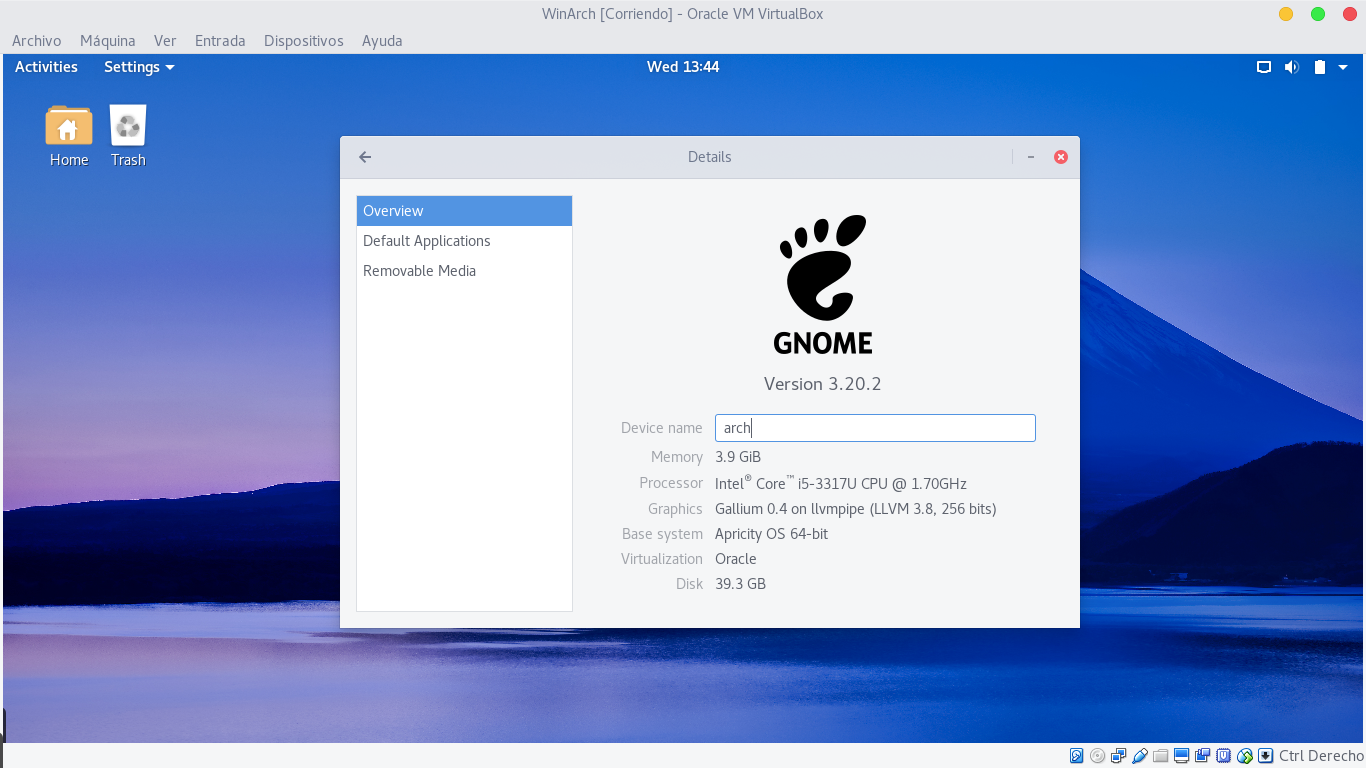Click the Virtualization value Oracle
The width and height of the screenshot is (1366, 768).
[736, 559]
